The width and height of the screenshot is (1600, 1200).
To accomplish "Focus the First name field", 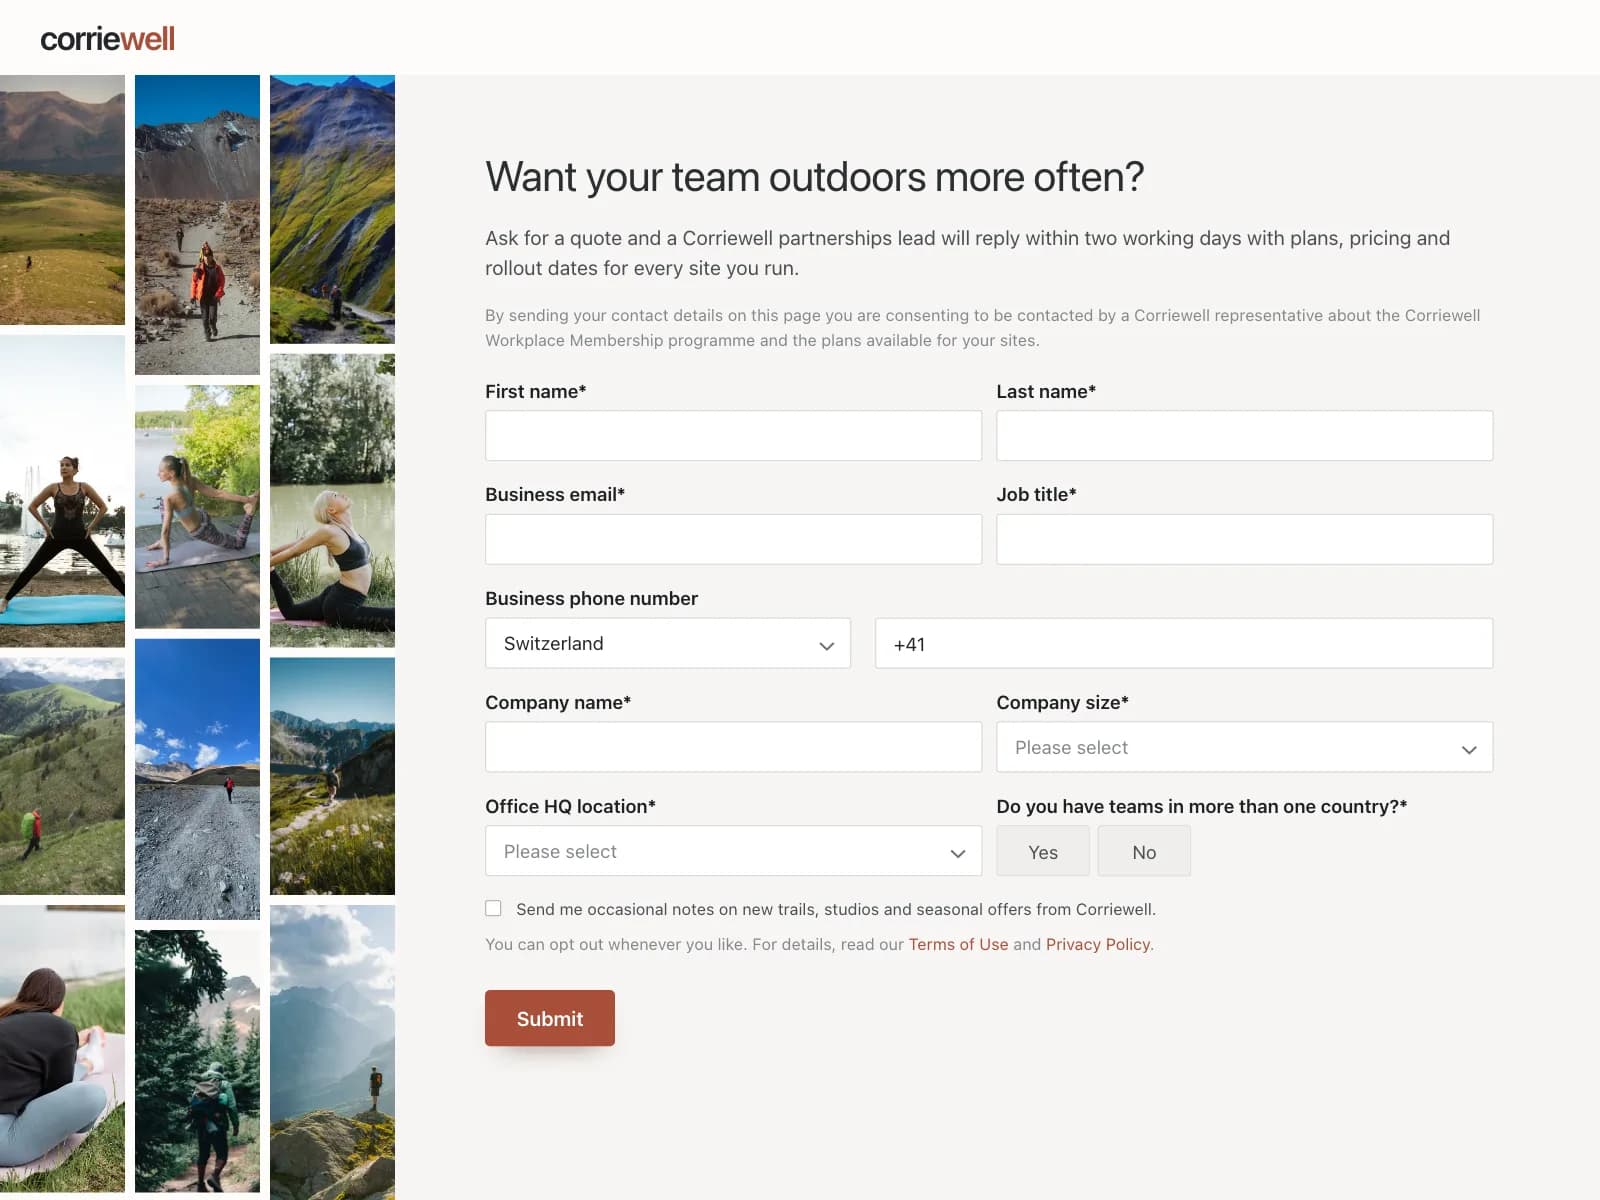I will tap(733, 436).
